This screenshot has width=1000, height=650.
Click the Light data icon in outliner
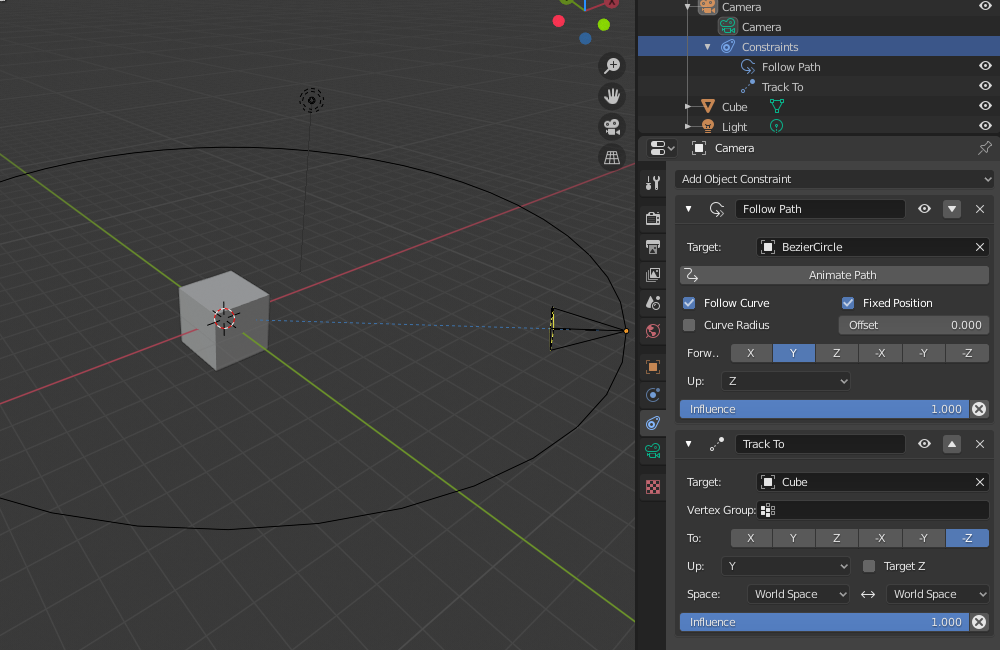pyautogui.click(x=776, y=126)
